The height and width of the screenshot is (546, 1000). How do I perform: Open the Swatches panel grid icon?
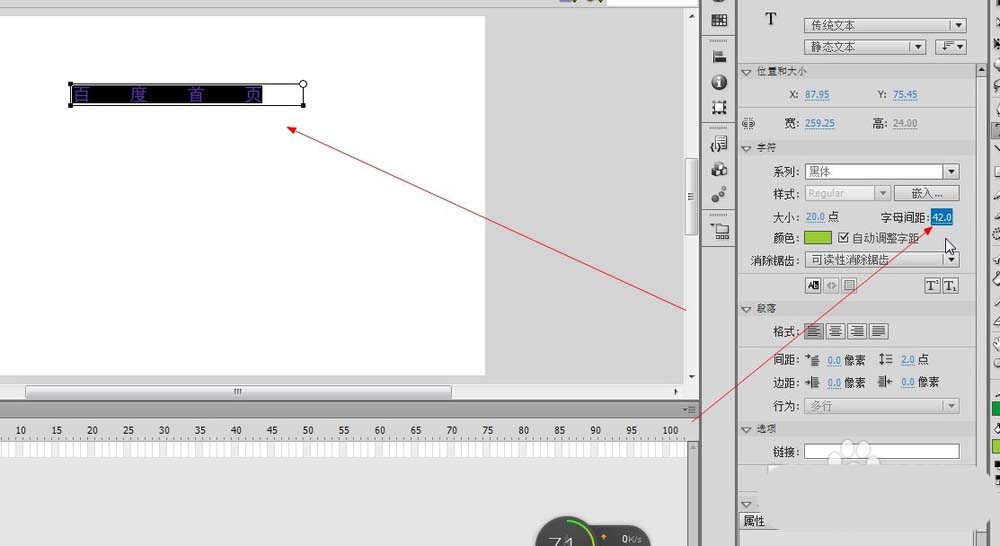click(719, 20)
